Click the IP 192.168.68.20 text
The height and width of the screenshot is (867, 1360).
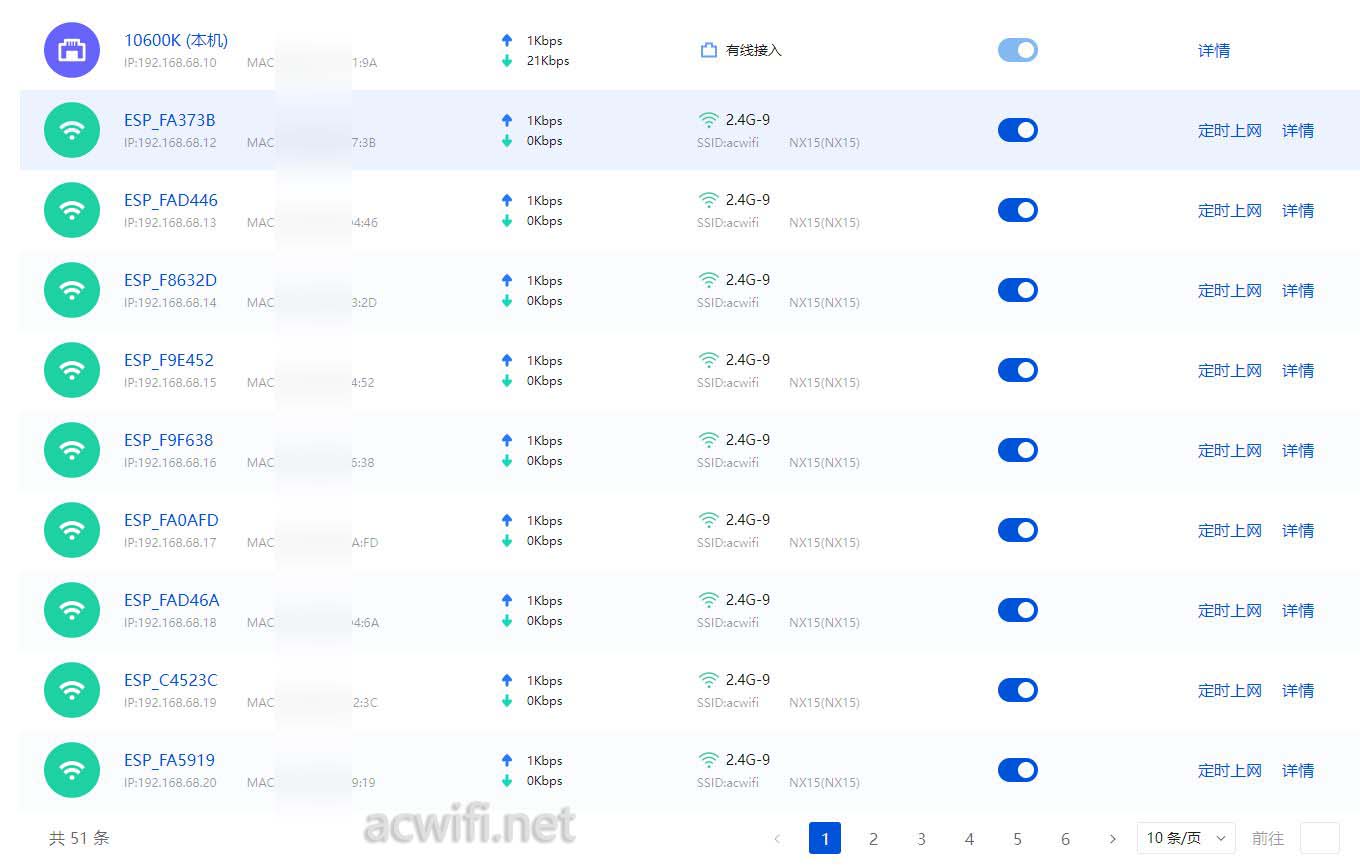170,782
